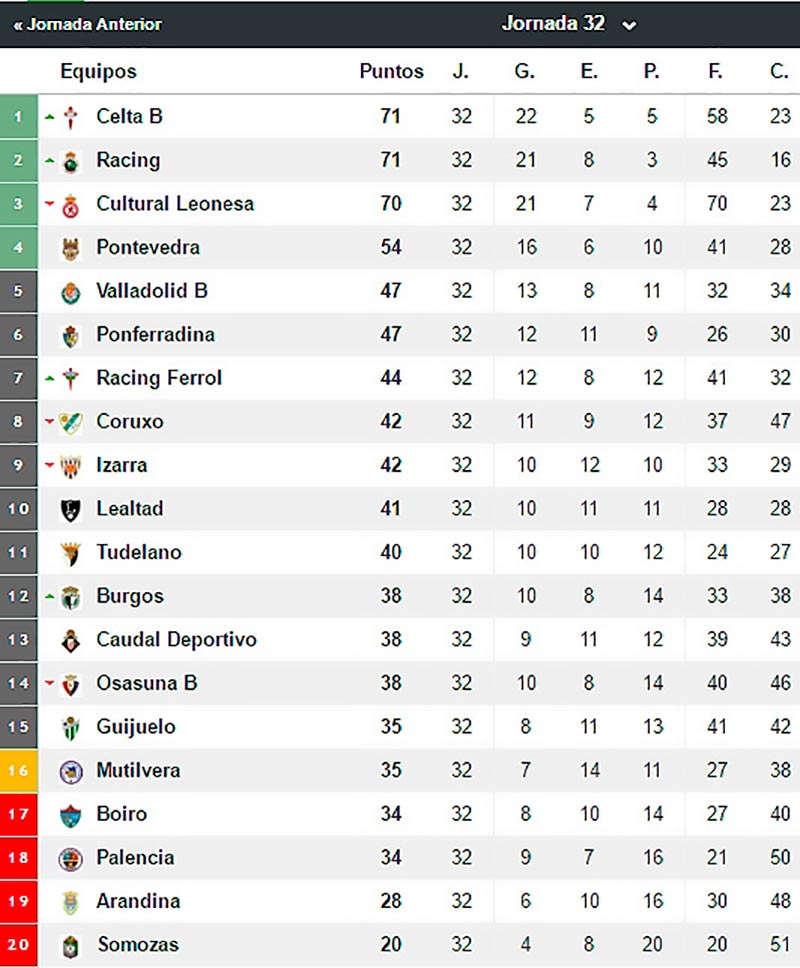
Task: Select the Burgos club badge
Action: [68, 595]
